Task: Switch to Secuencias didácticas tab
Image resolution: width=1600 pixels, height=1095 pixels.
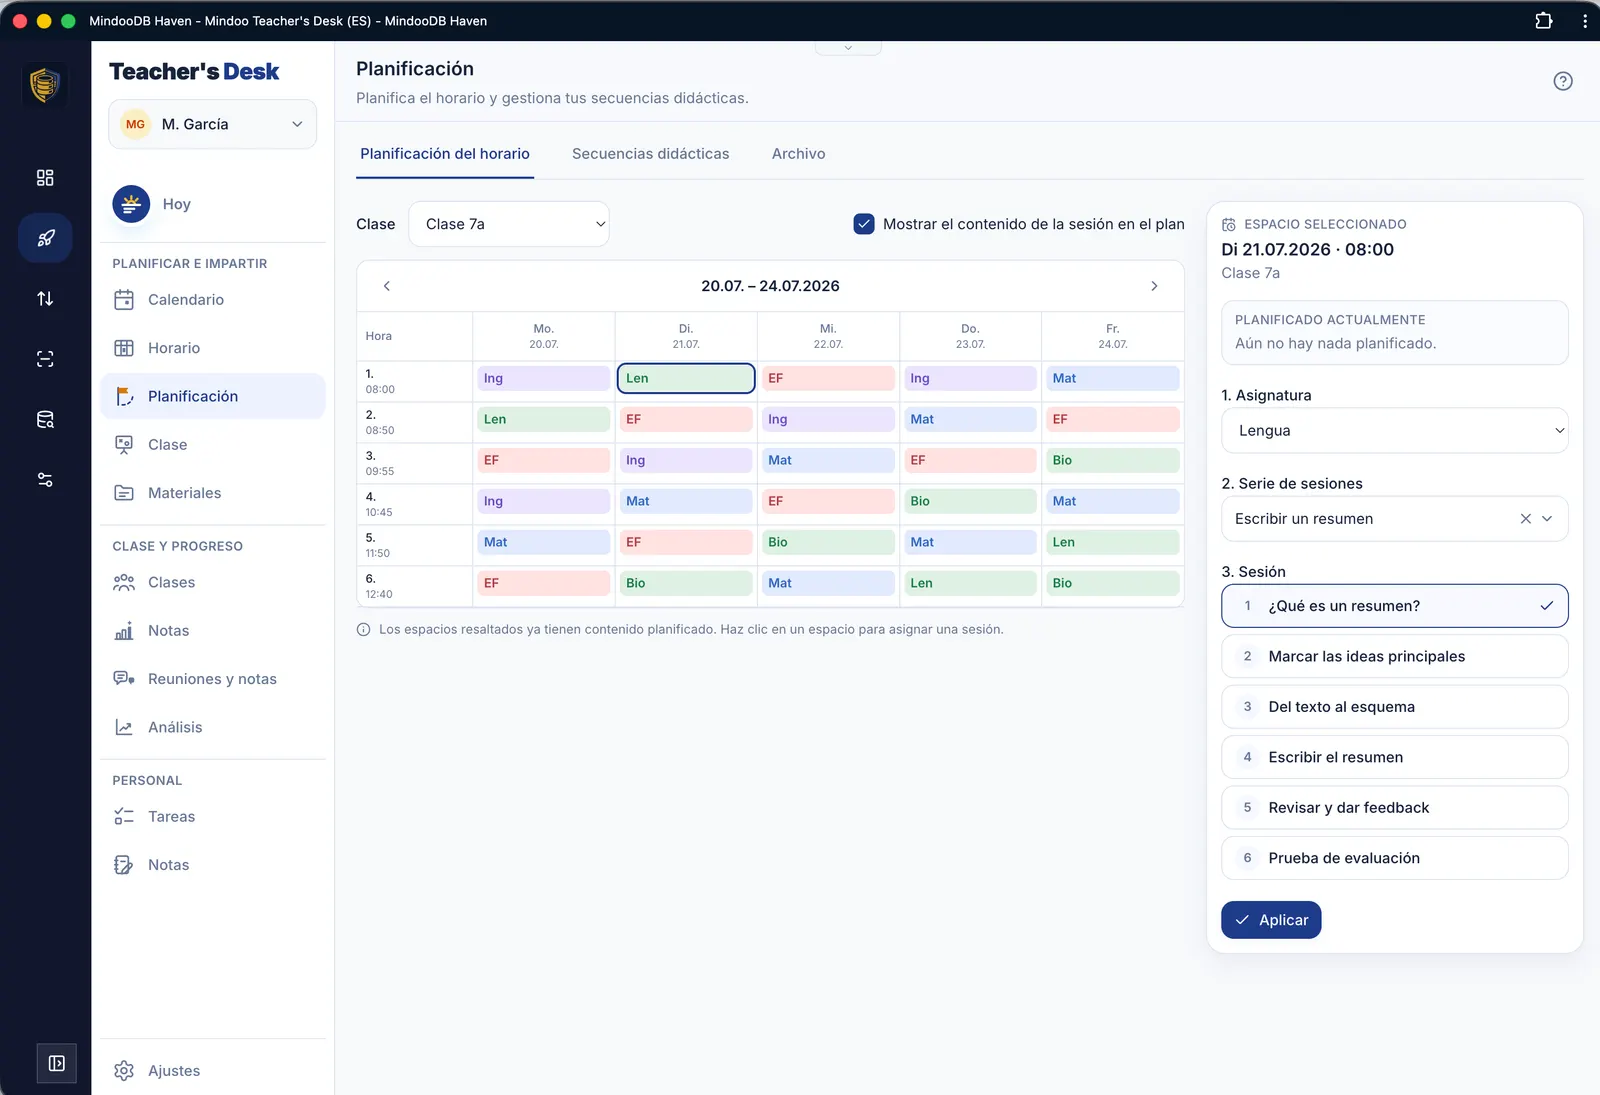Action: click(x=650, y=154)
